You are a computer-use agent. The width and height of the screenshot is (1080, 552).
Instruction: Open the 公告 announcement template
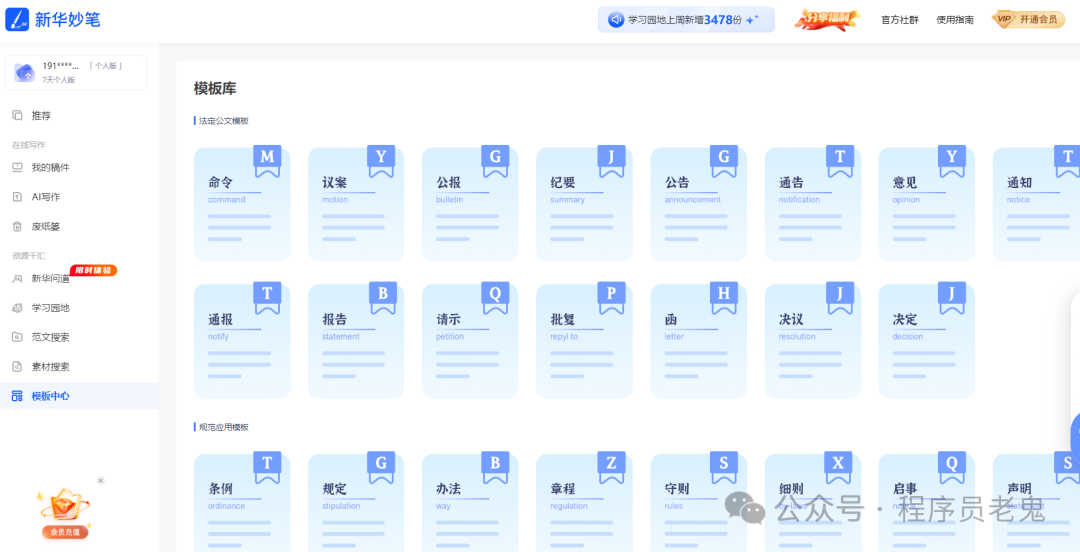coord(698,204)
